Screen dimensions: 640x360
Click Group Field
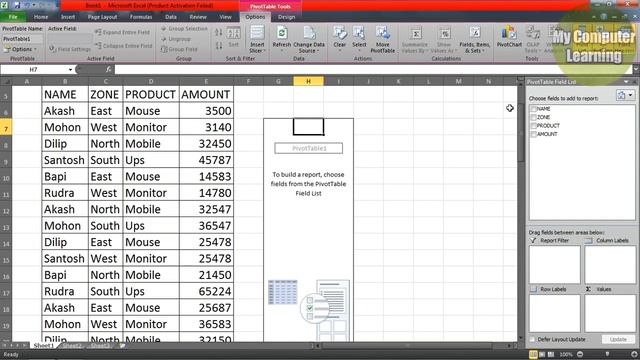[179, 49]
